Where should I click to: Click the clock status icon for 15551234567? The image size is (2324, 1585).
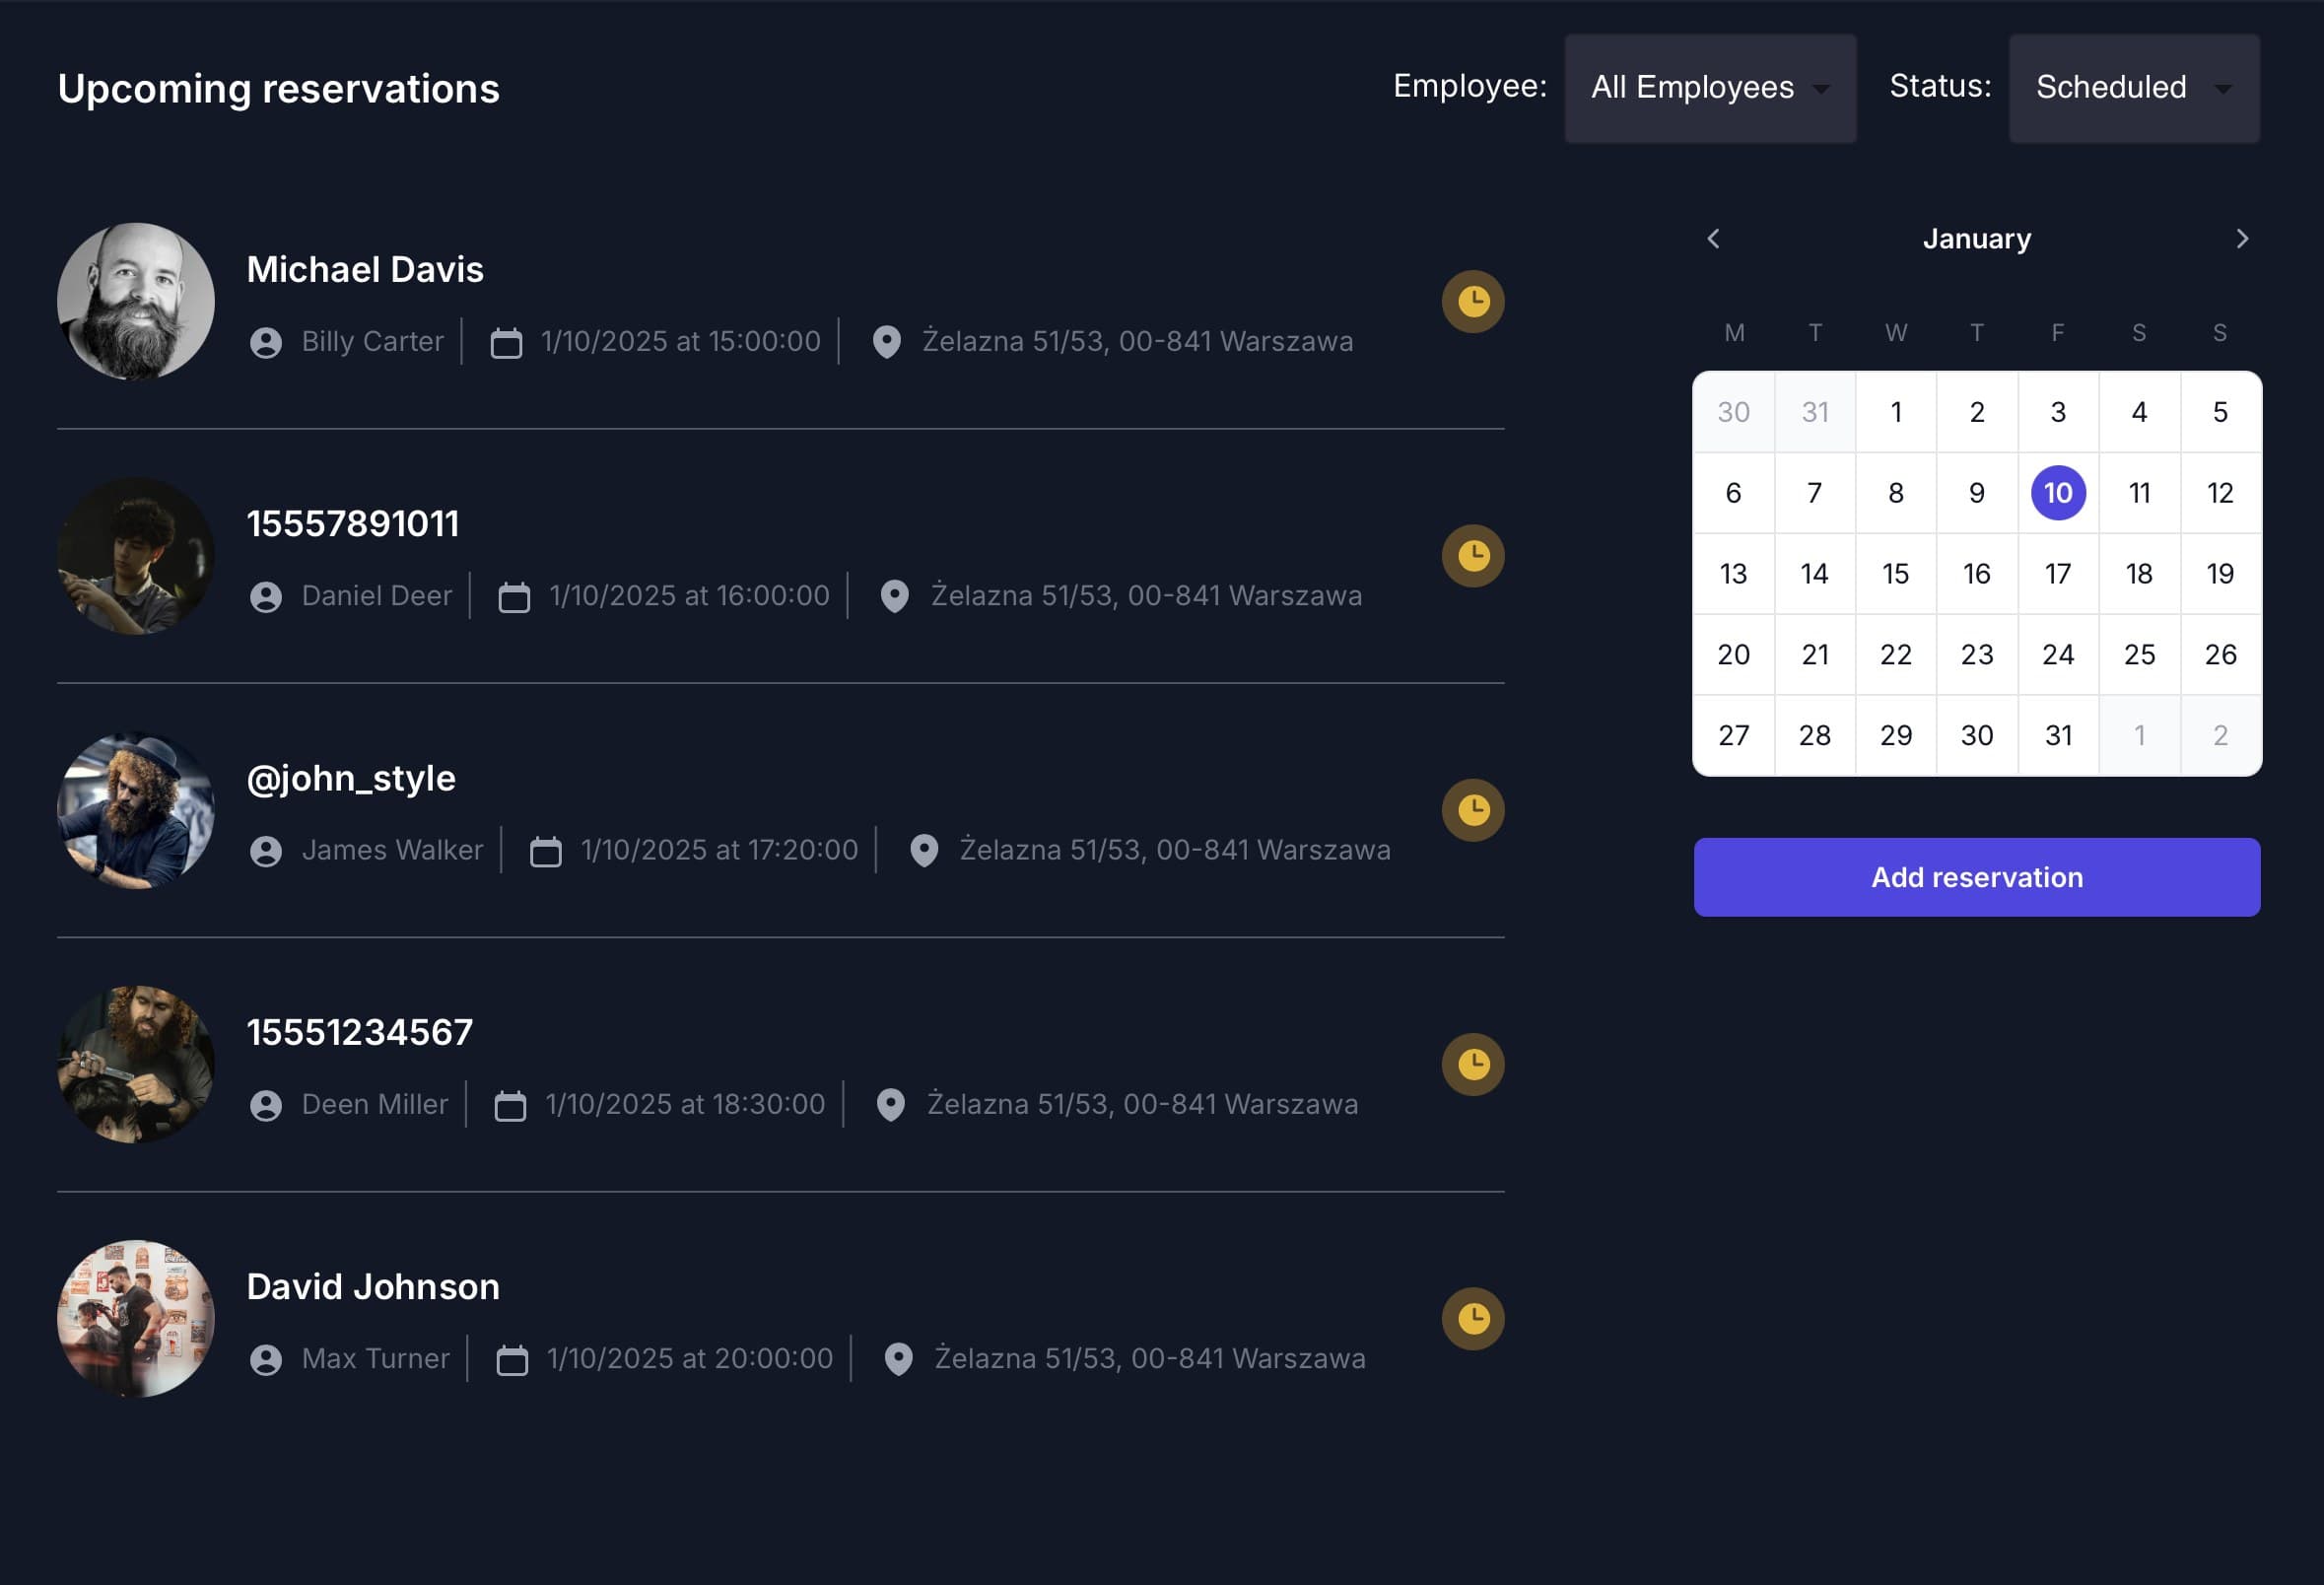click(1472, 1064)
